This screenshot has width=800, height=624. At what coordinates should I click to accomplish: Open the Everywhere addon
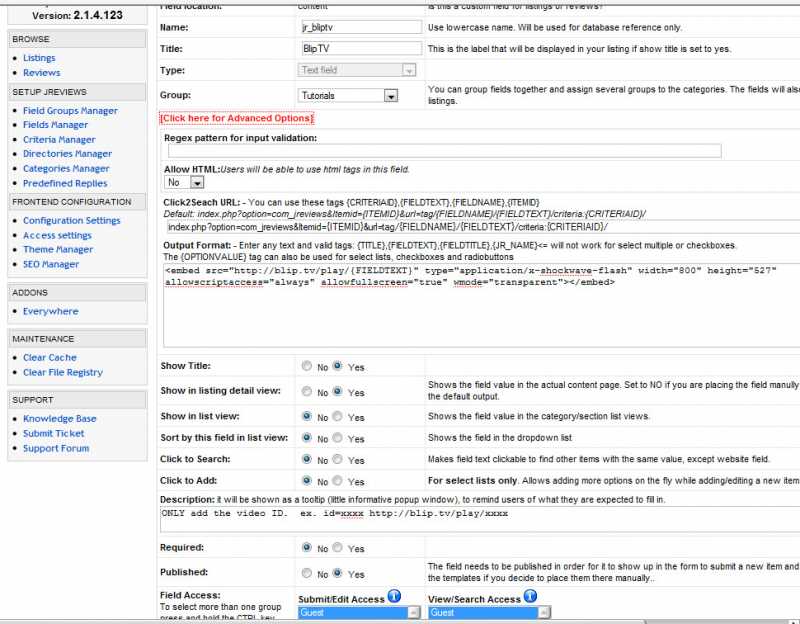(51, 311)
